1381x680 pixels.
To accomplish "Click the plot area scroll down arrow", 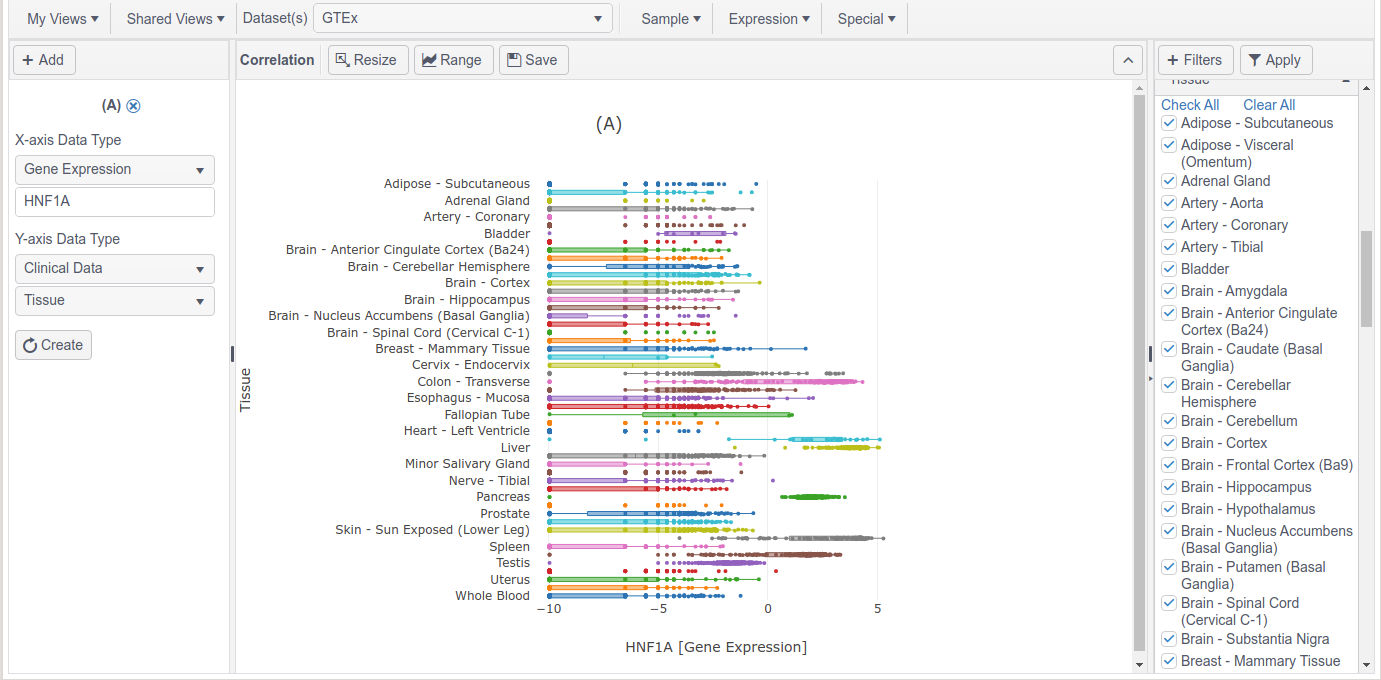I will (x=1139, y=664).
